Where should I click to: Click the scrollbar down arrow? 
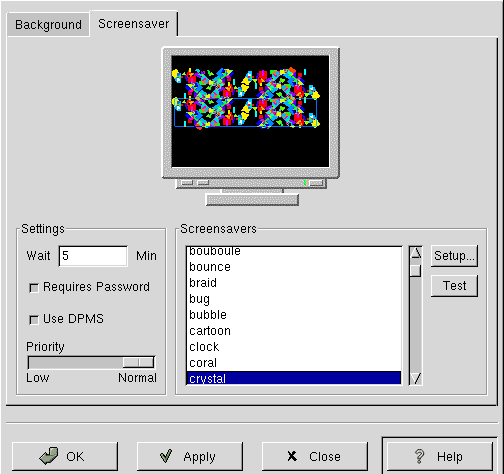click(416, 378)
